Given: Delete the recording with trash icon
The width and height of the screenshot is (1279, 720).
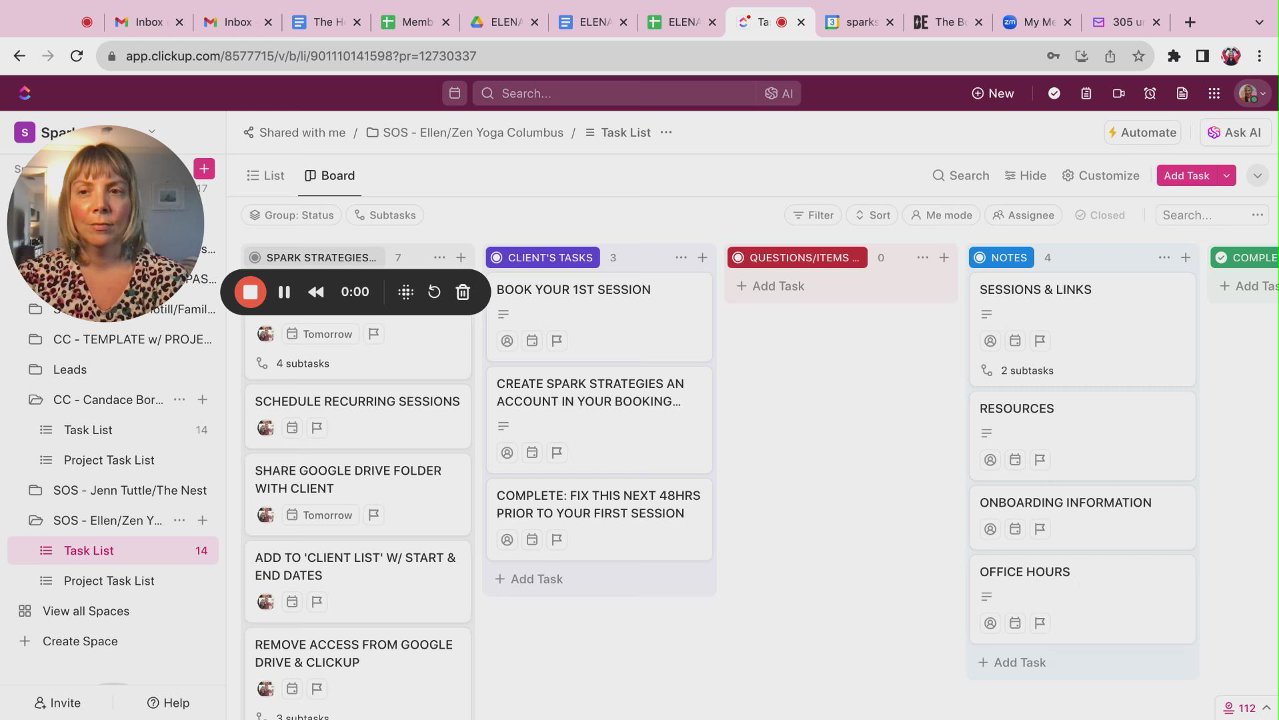Looking at the screenshot, I should [463, 292].
